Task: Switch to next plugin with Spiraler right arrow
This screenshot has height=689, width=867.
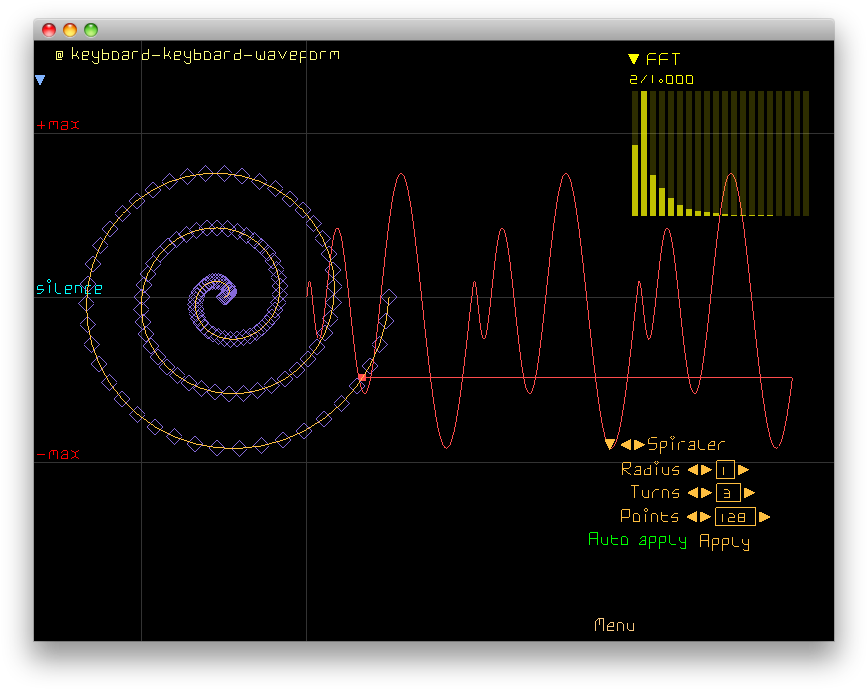Action: [639, 444]
